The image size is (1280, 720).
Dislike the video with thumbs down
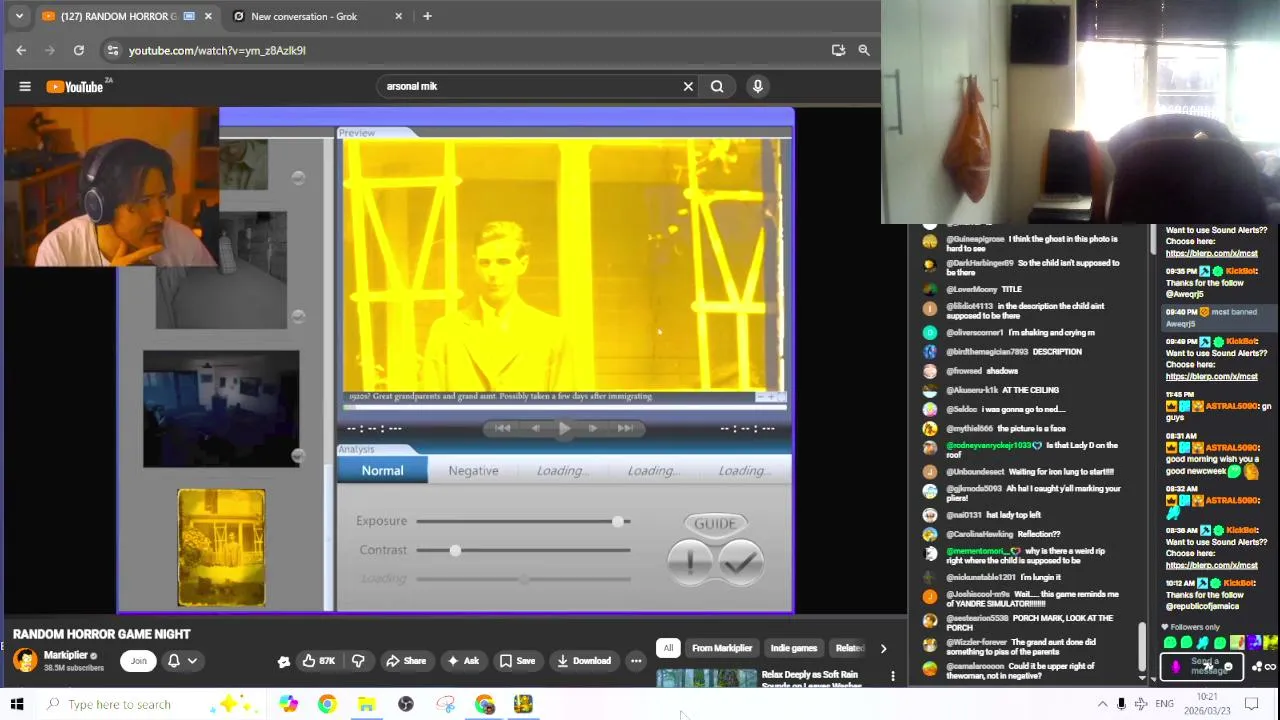358,660
